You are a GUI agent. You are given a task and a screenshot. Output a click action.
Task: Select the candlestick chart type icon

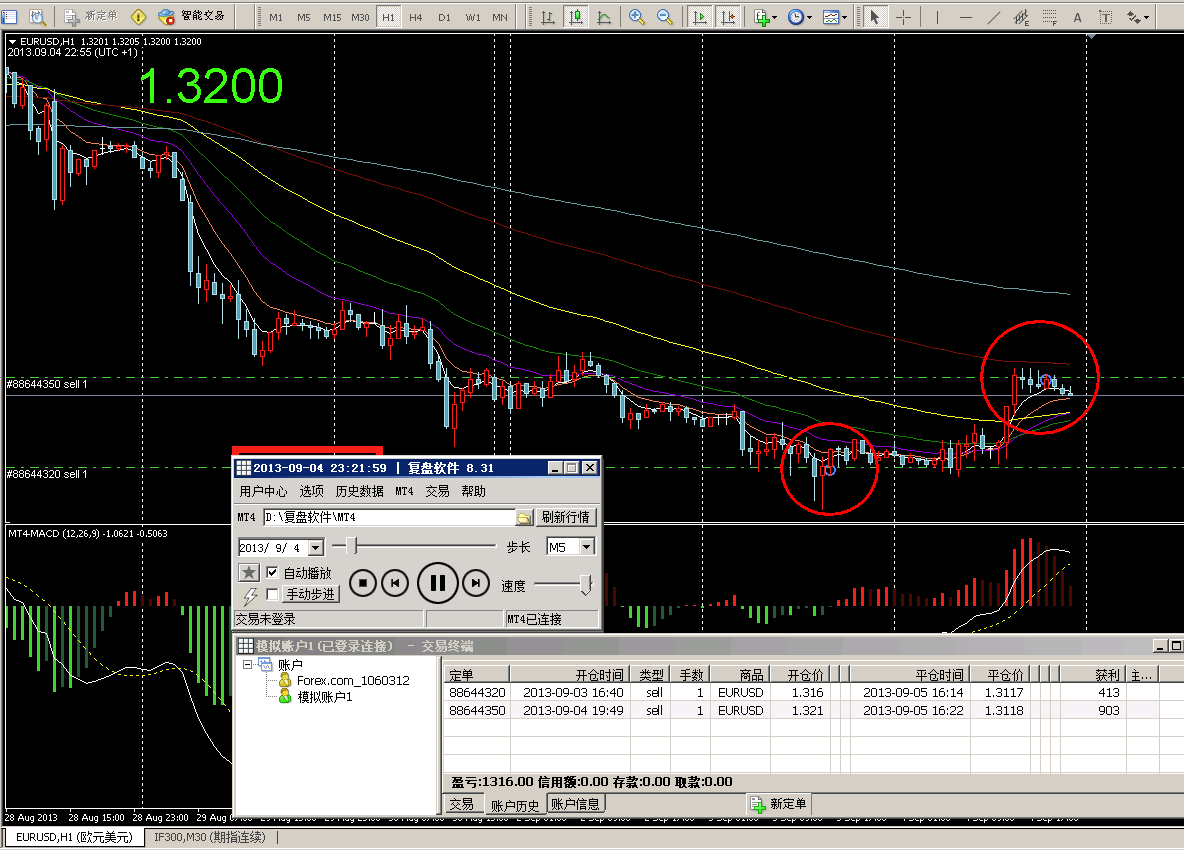(x=576, y=17)
